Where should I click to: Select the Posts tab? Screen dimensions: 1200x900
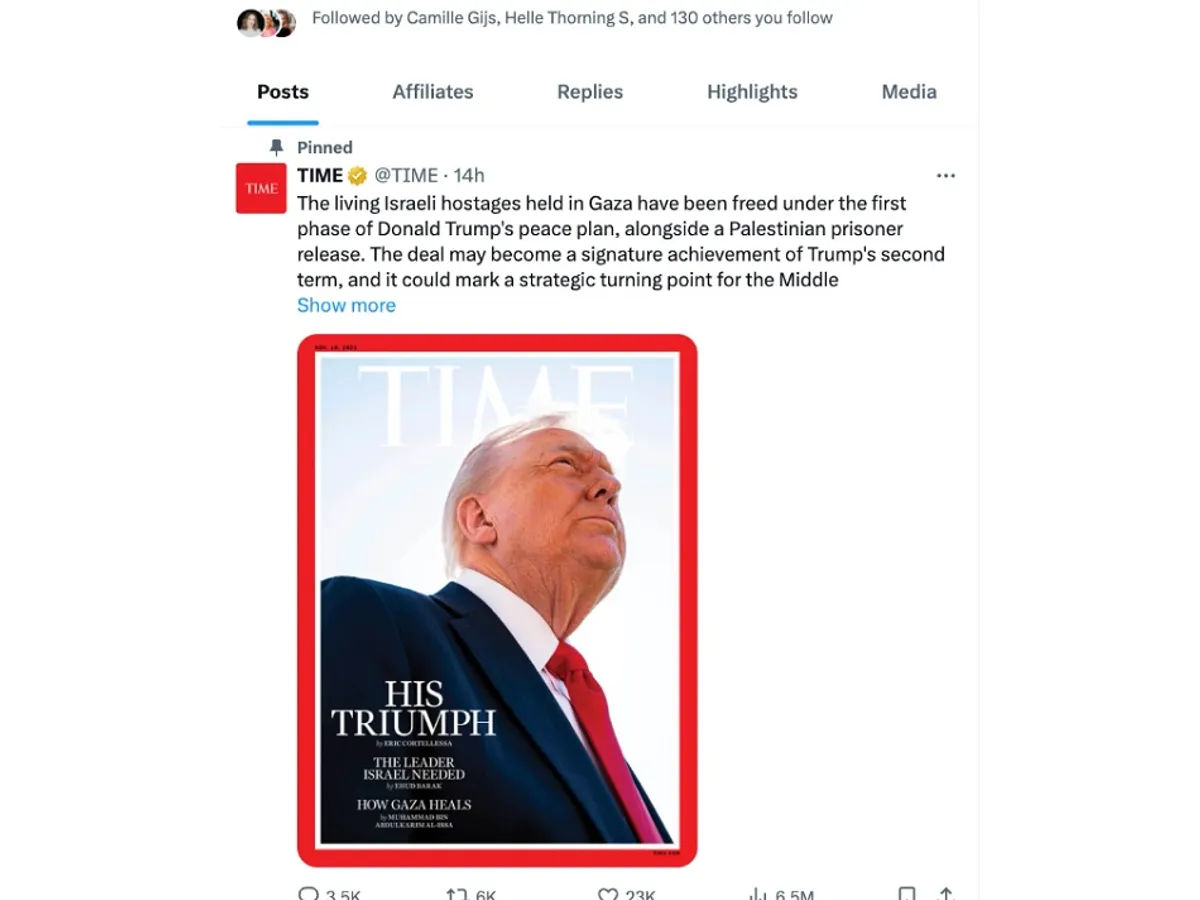click(283, 92)
